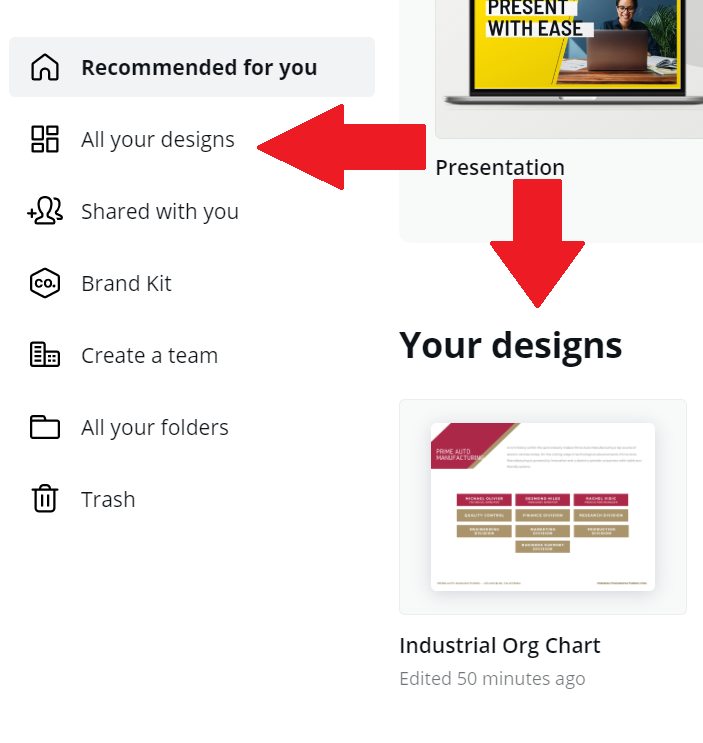The width and height of the screenshot is (703, 743).
Task: Click the people icon for Shared with you
Action: (x=45, y=211)
